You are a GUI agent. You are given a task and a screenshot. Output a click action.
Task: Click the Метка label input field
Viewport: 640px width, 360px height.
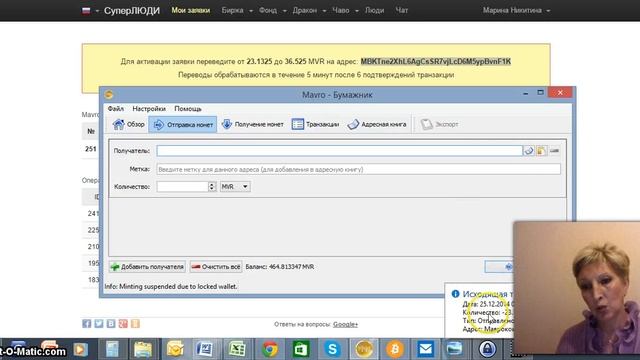click(x=358, y=169)
